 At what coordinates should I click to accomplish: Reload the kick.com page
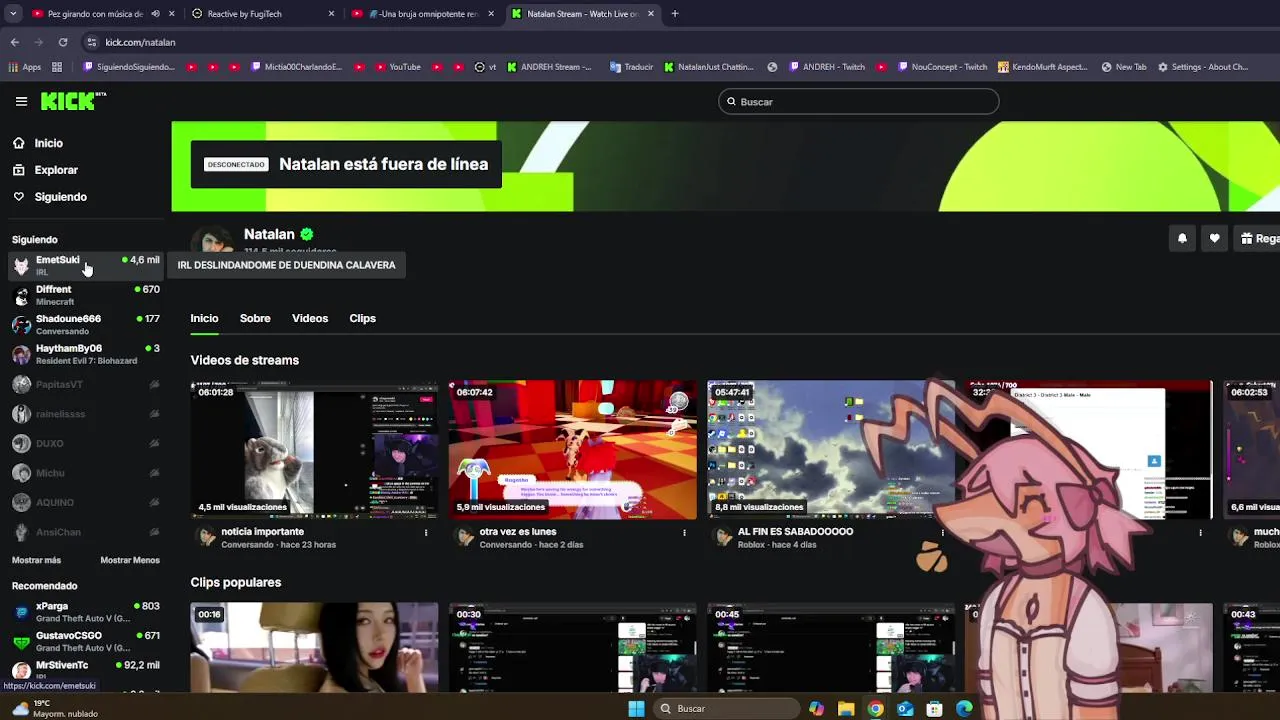click(63, 42)
